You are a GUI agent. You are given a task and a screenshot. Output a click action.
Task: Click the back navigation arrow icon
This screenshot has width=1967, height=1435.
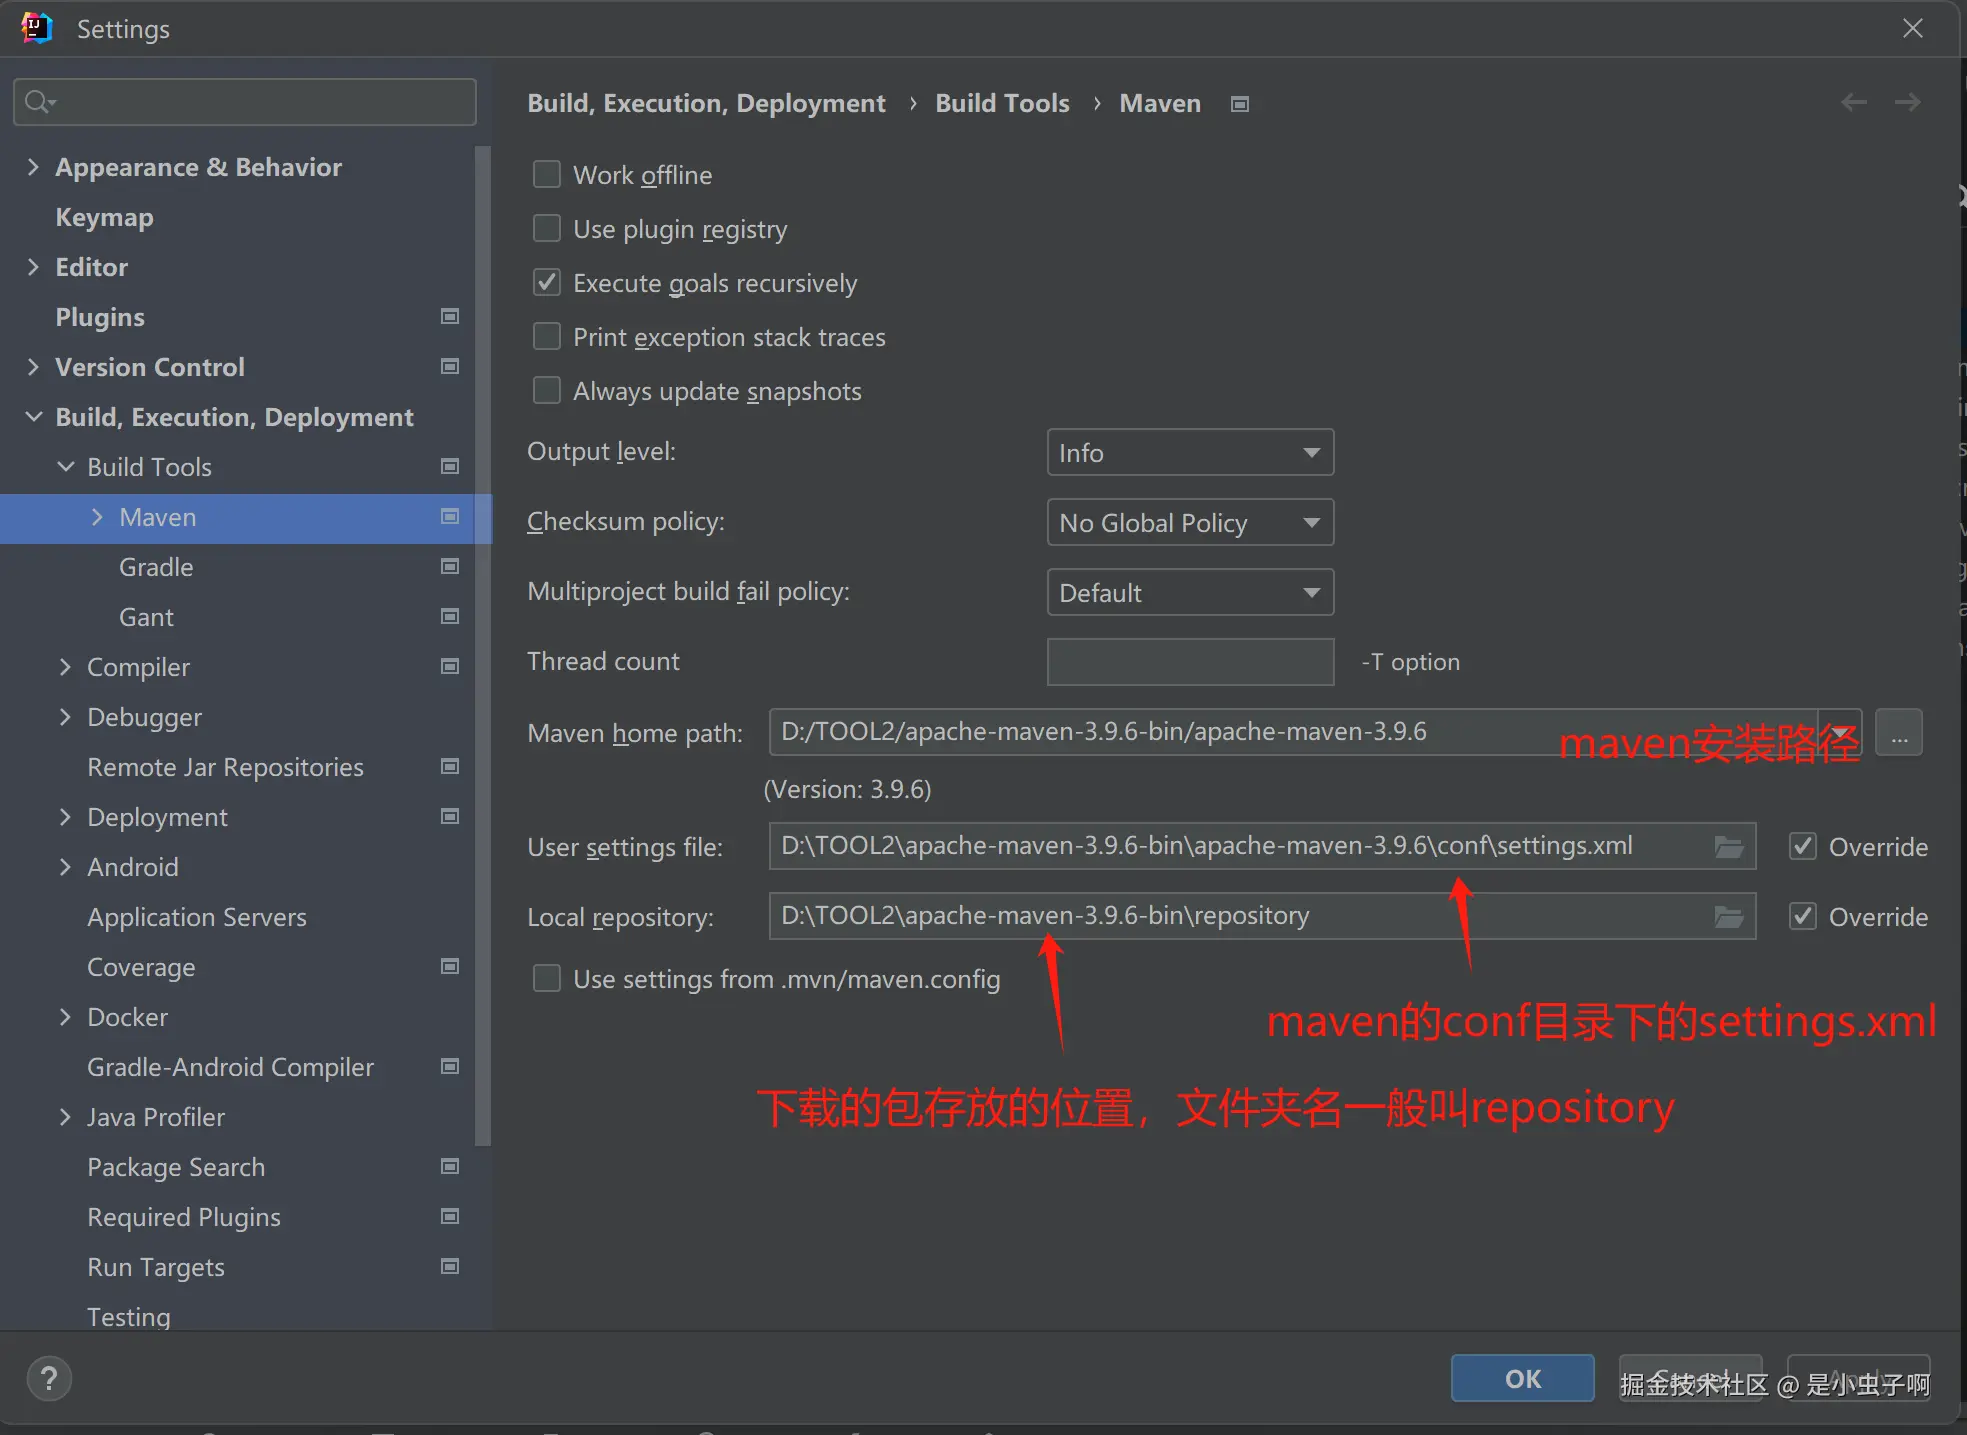click(x=1853, y=102)
